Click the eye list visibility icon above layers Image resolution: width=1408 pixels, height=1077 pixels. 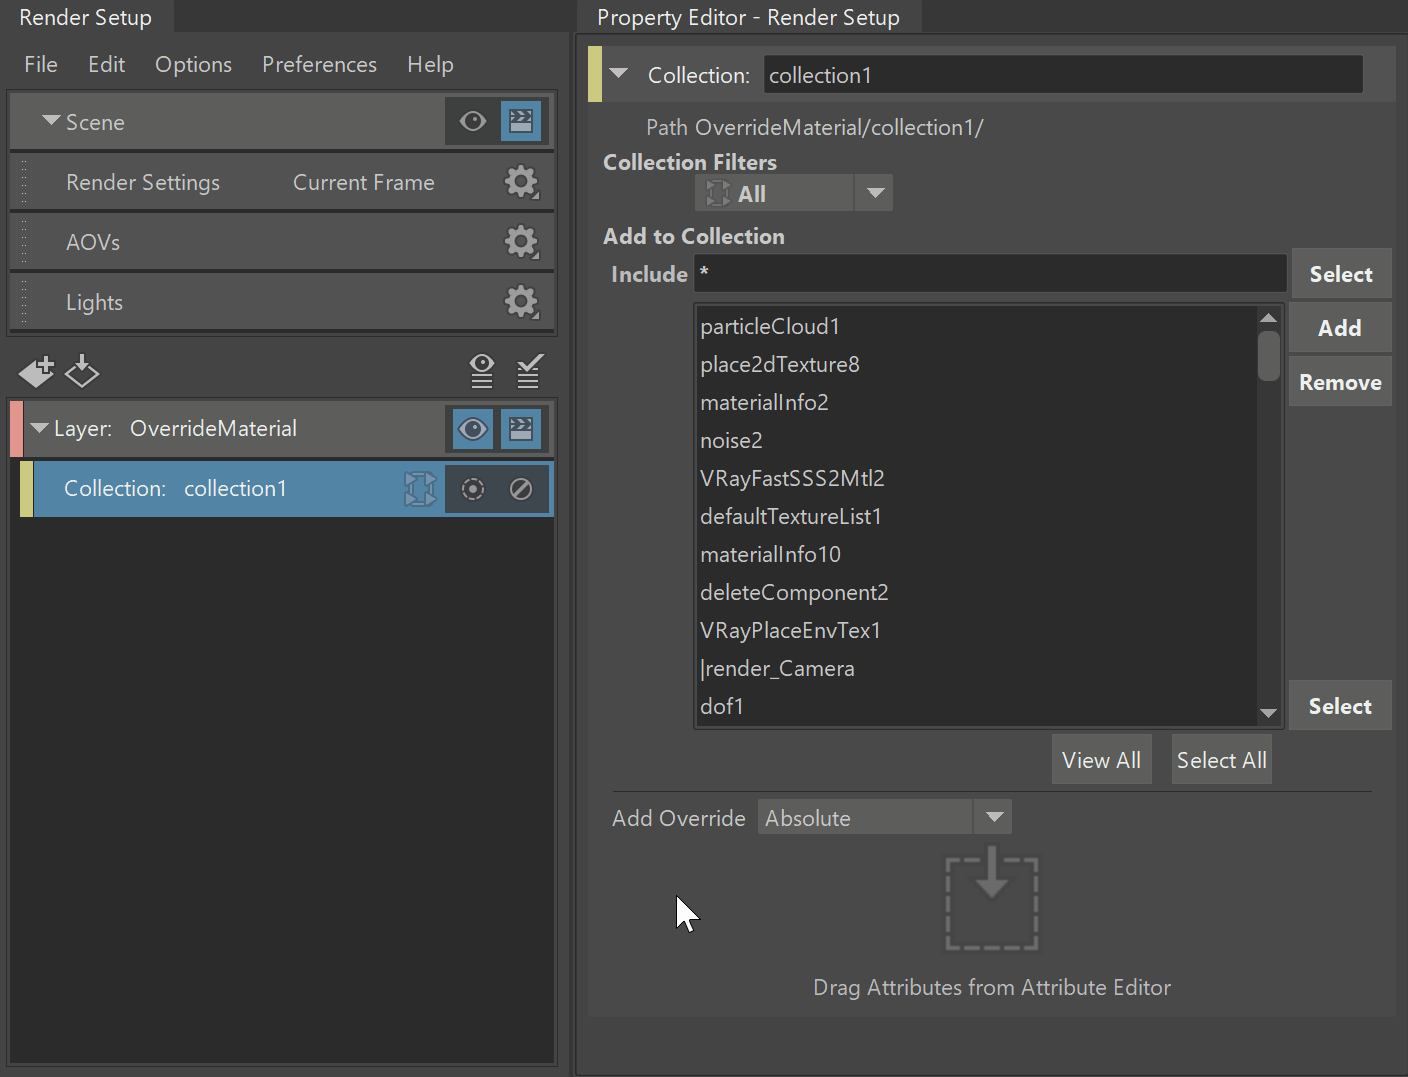click(482, 371)
